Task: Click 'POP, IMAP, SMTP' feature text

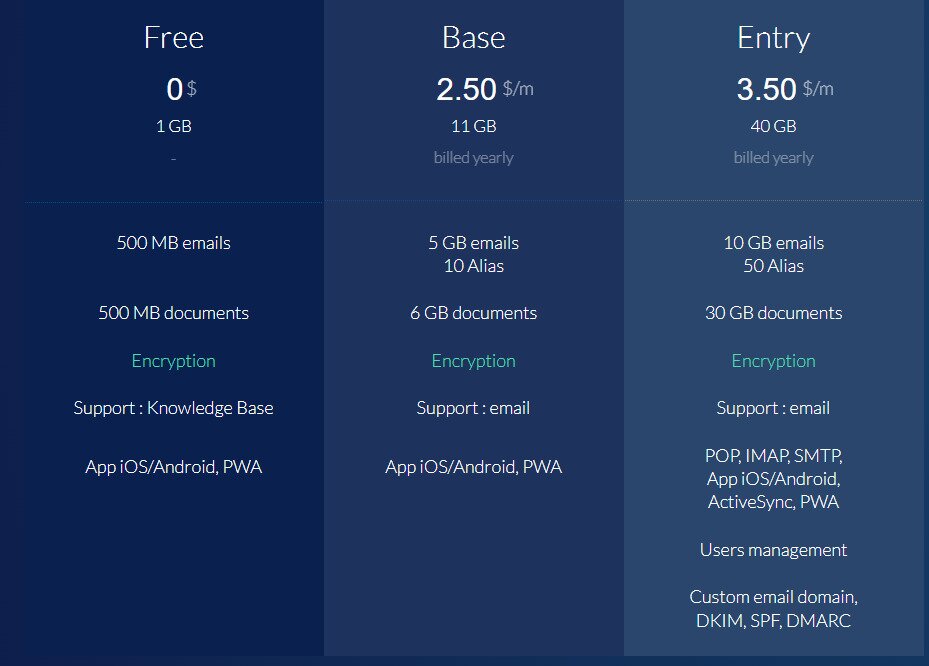Action: (x=773, y=456)
